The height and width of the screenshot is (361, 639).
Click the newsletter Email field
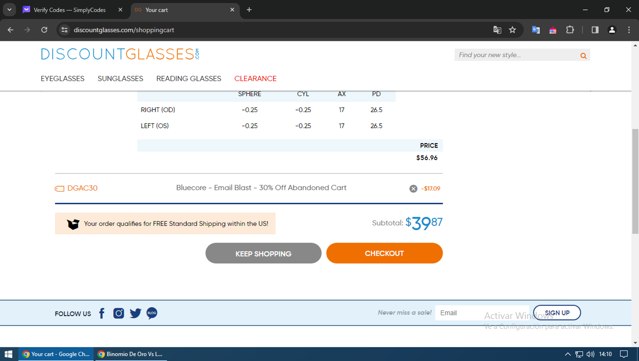482,313
